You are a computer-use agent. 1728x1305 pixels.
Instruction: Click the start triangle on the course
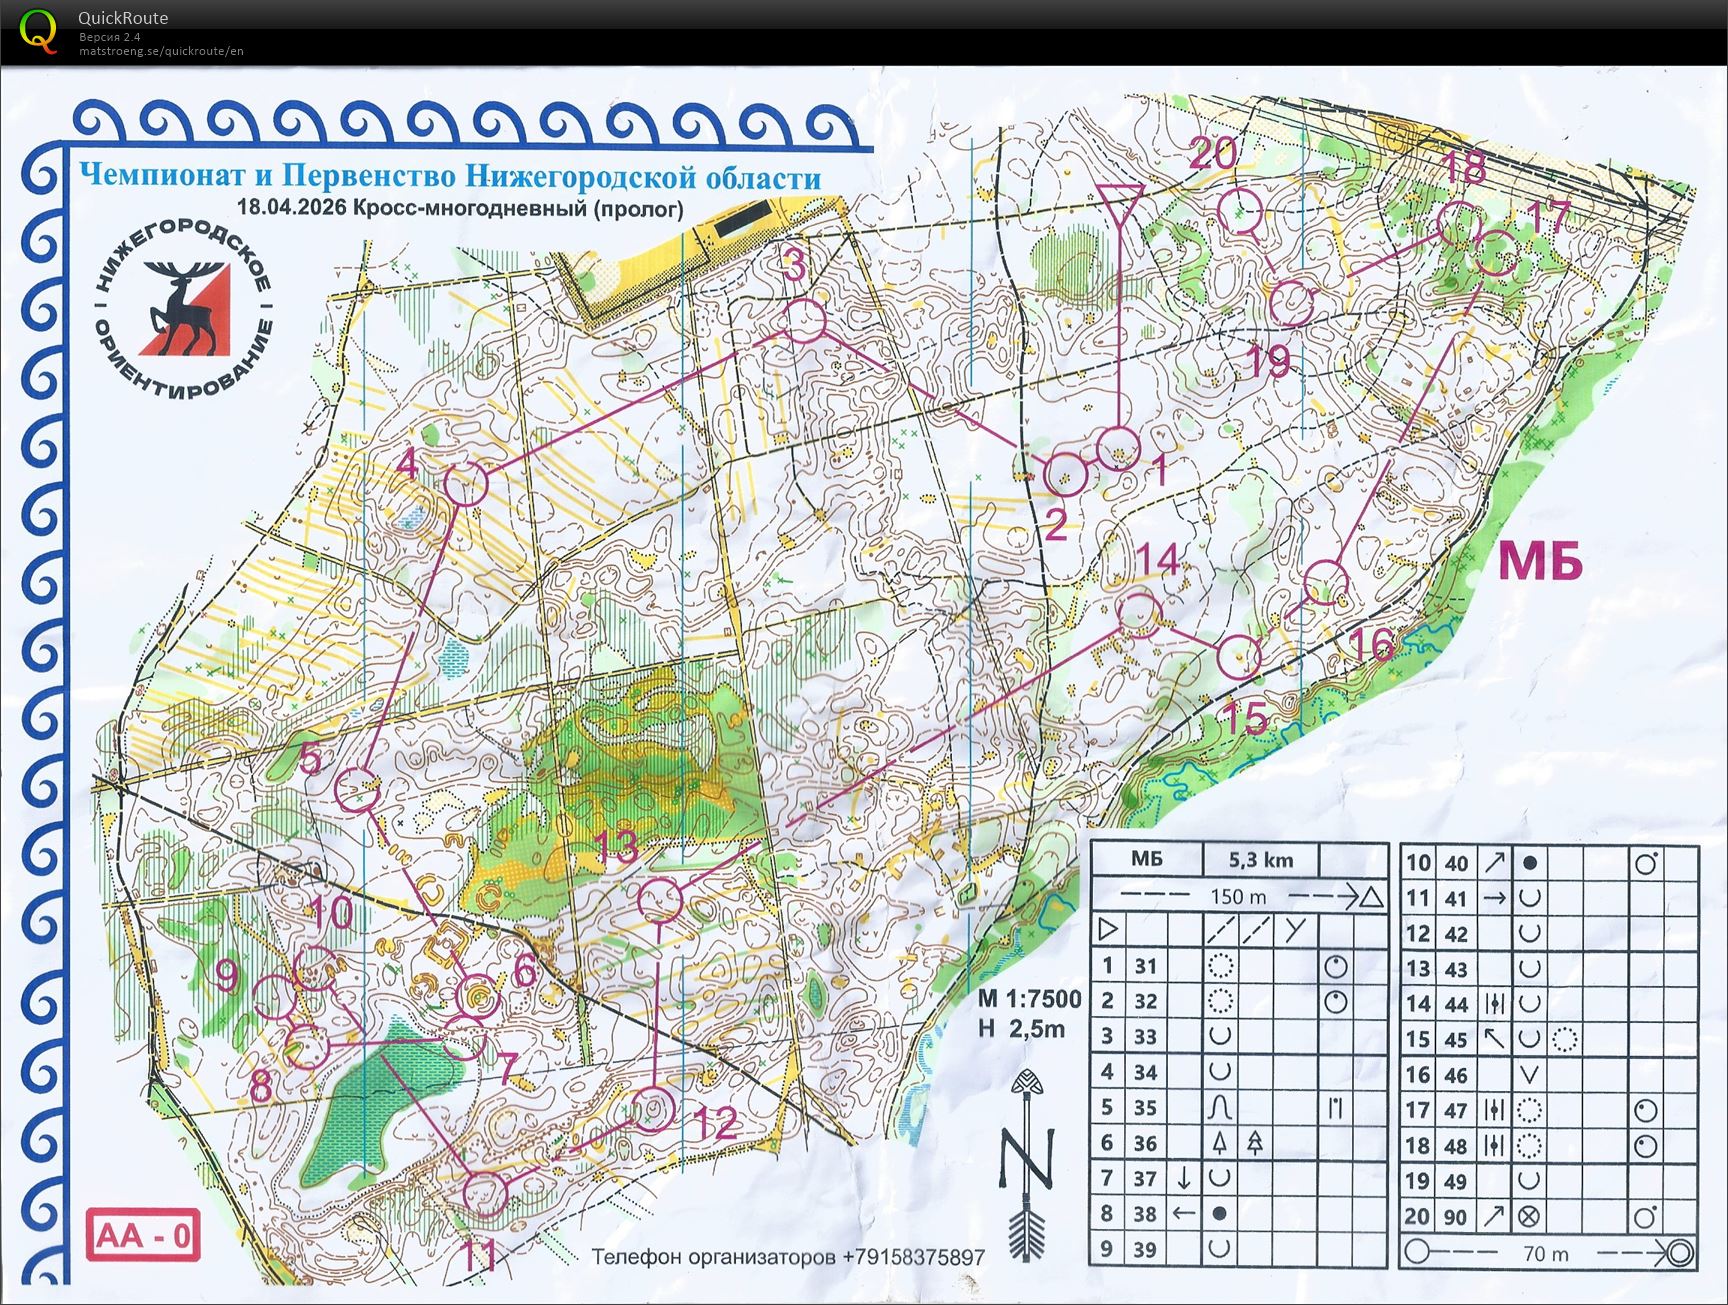(x=1119, y=203)
